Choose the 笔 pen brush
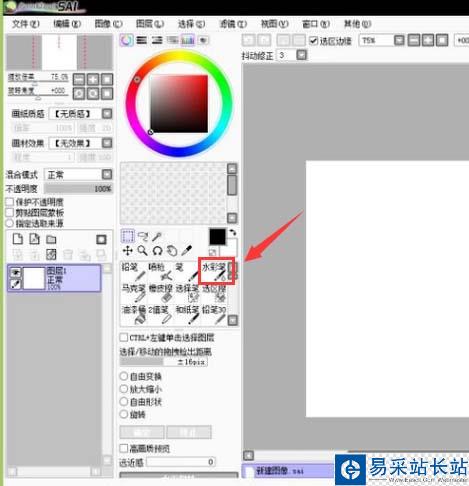This screenshot has width=469, height=486. tap(187, 271)
